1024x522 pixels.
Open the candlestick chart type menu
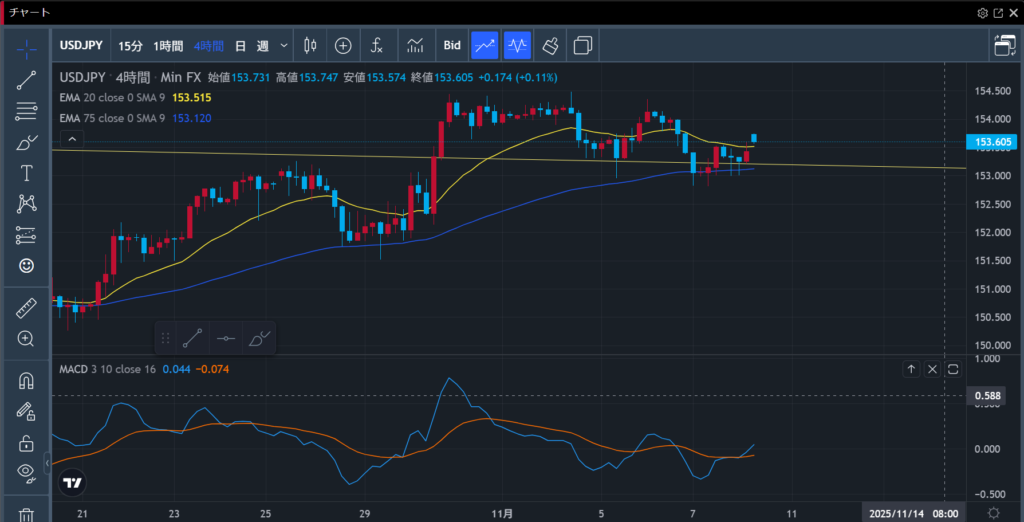(x=310, y=45)
